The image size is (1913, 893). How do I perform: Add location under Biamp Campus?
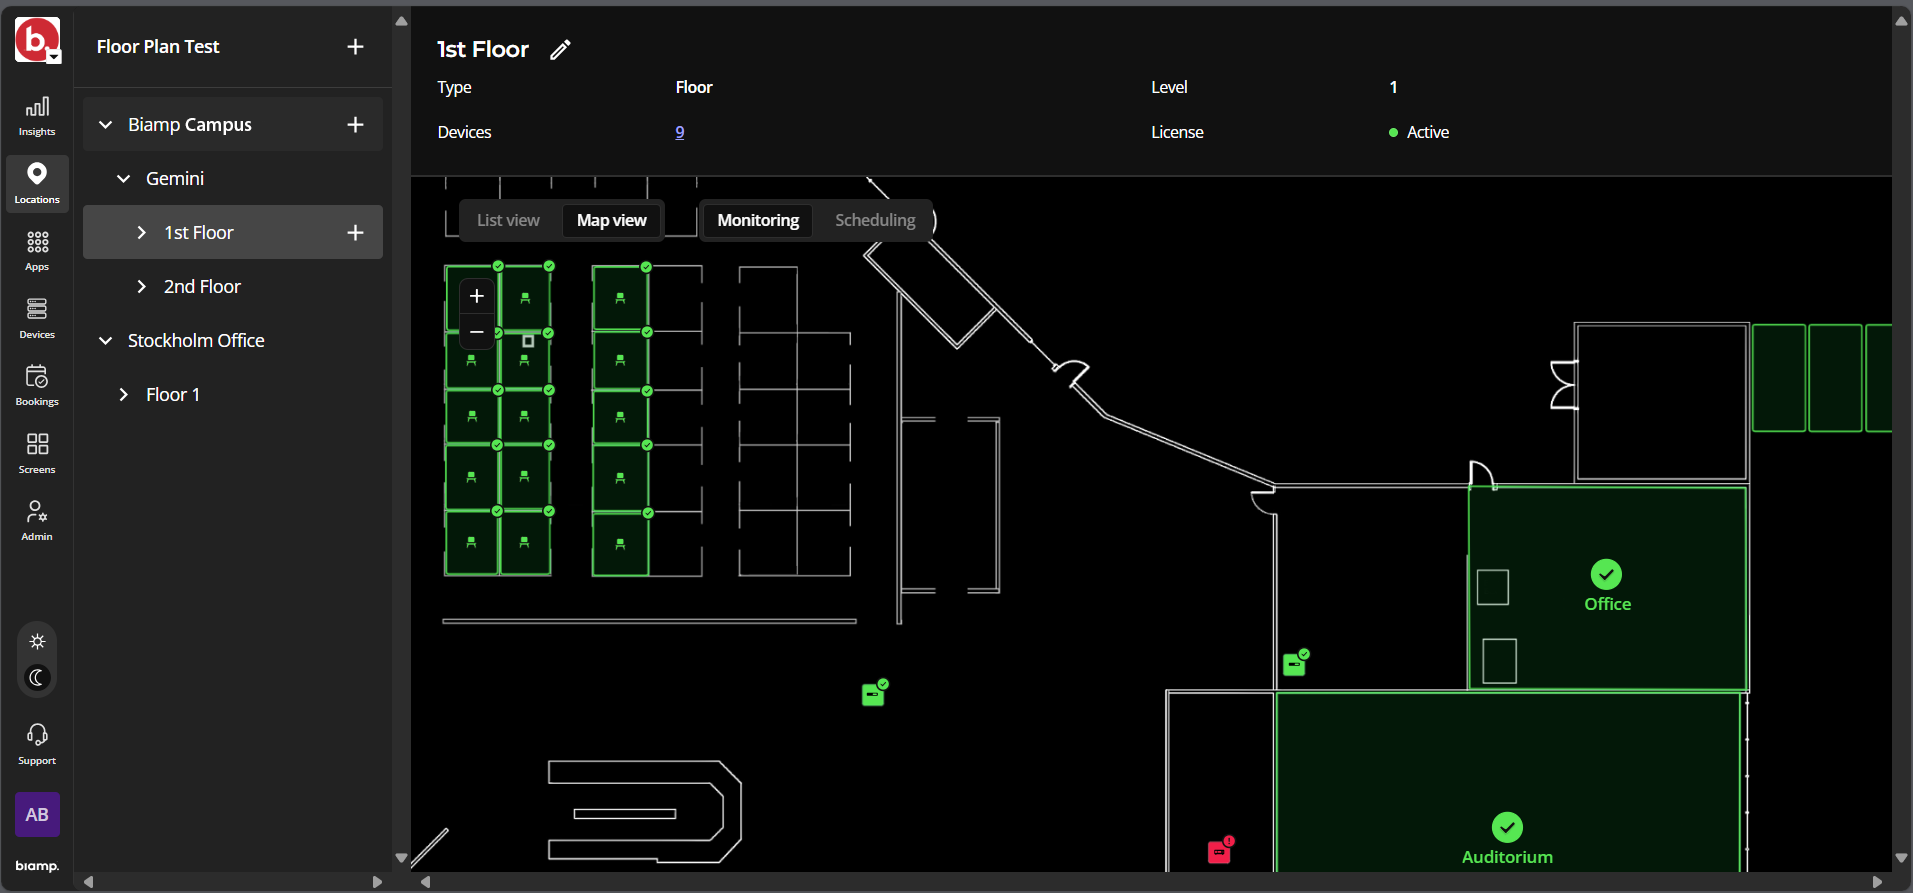[x=355, y=125]
